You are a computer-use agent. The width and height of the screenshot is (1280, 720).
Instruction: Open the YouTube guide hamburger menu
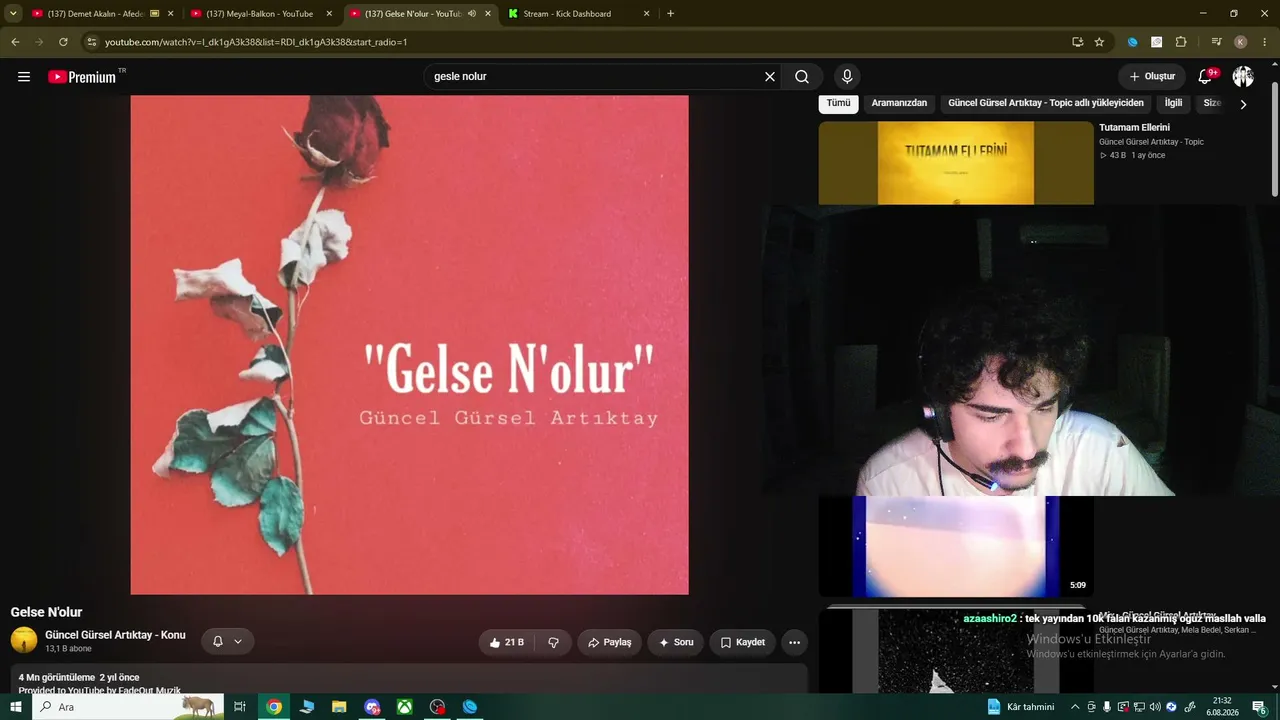[24, 77]
